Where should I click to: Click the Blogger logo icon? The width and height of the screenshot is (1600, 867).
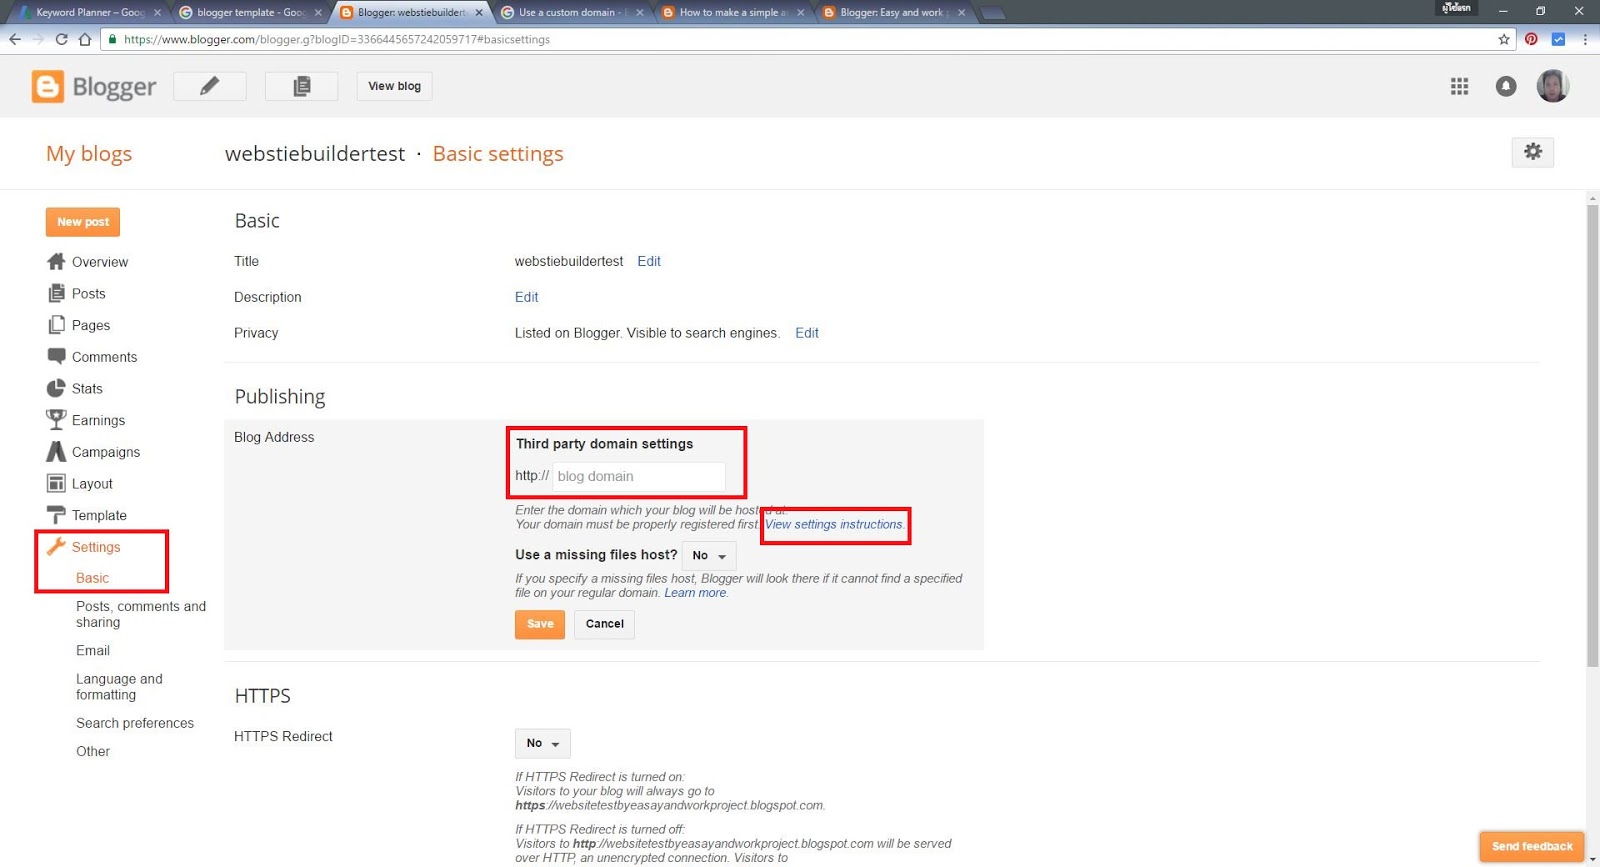click(48, 86)
